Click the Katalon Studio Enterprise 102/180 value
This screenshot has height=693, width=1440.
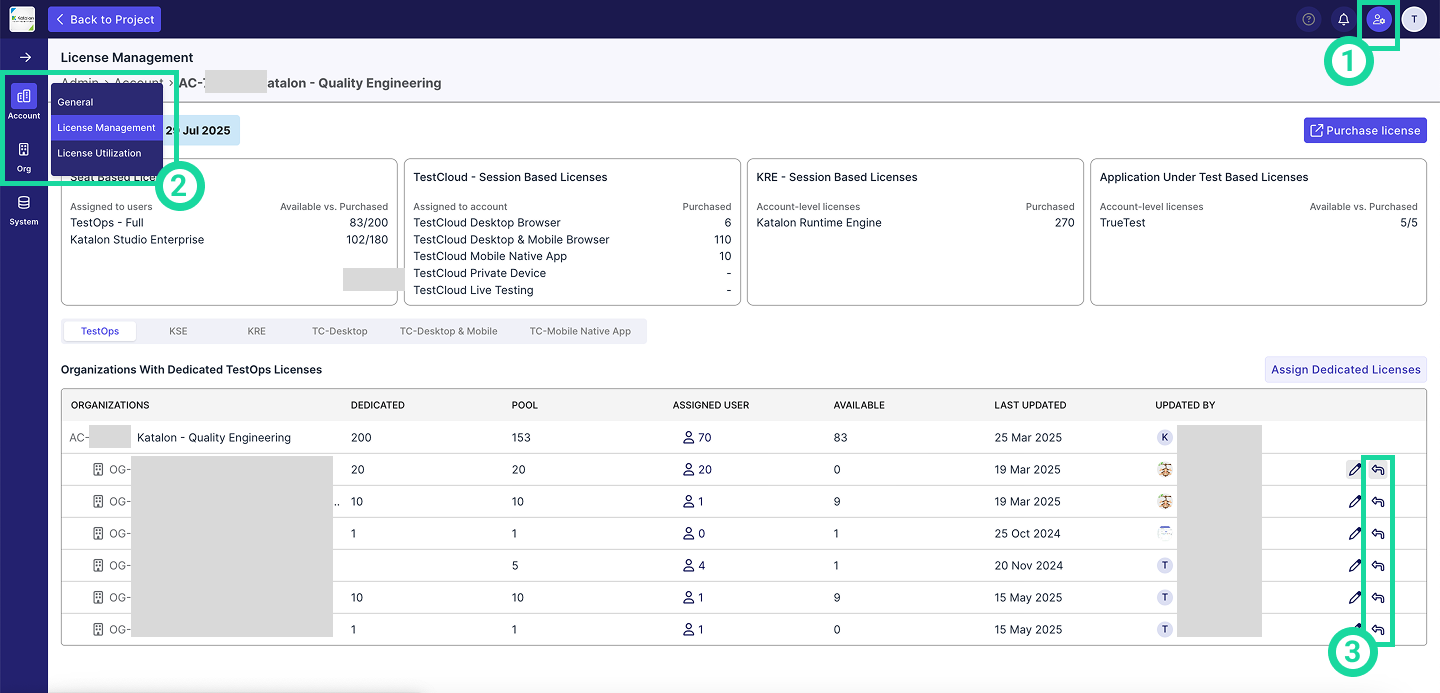(365, 240)
